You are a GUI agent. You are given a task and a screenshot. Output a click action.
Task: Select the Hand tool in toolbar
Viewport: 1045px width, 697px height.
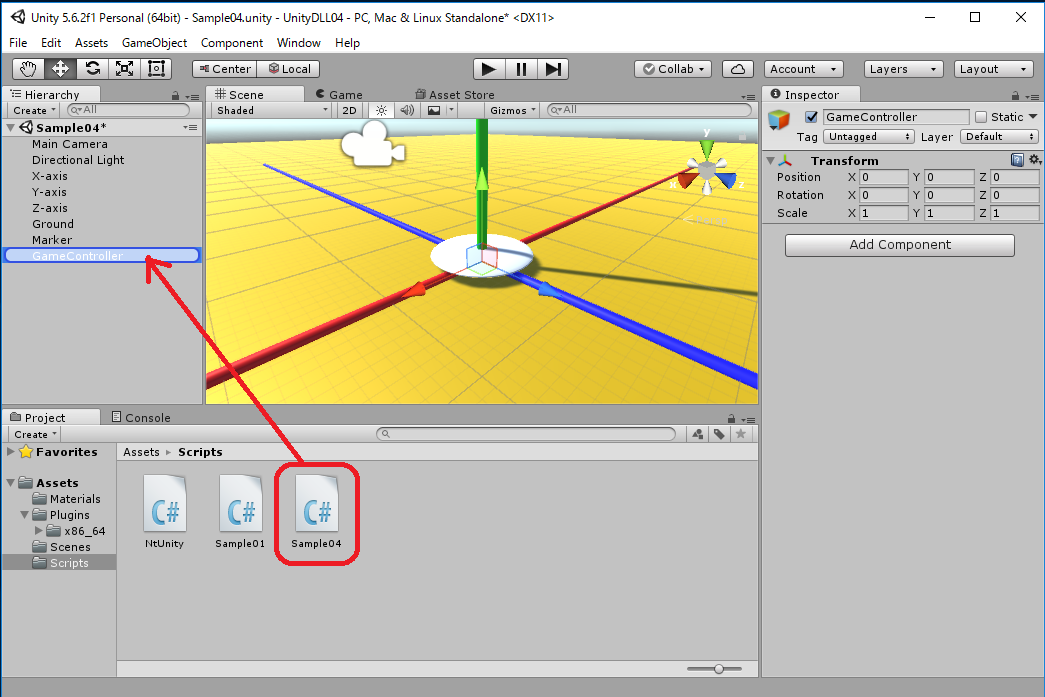pyautogui.click(x=28, y=69)
